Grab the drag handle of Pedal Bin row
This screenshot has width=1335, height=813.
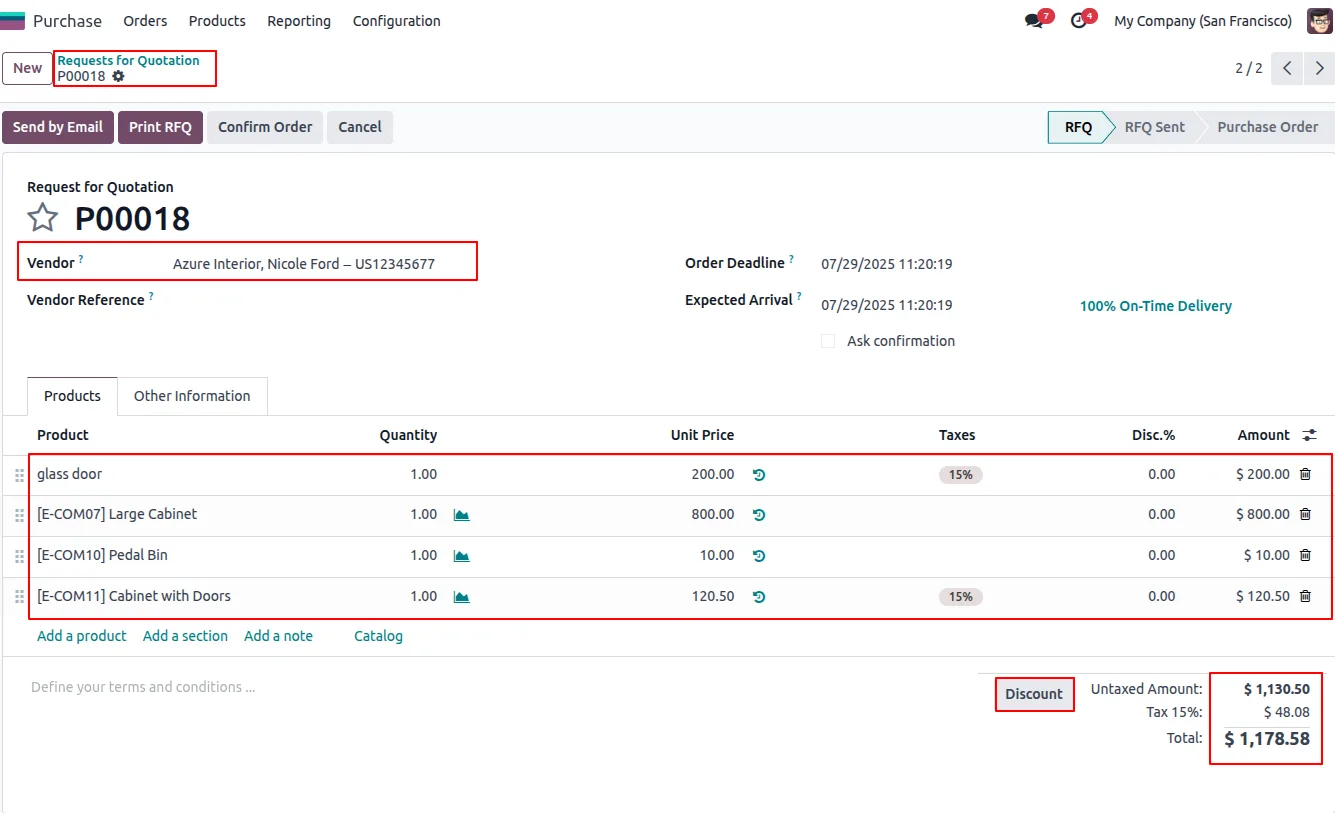pyautogui.click(x=19, y=557)
